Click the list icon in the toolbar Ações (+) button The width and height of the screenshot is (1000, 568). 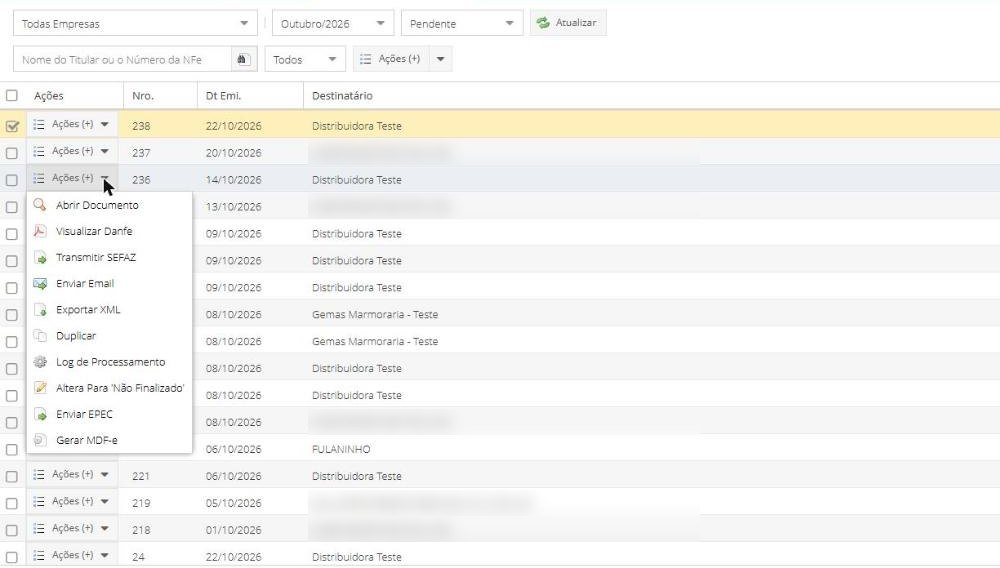click(365, 59)
